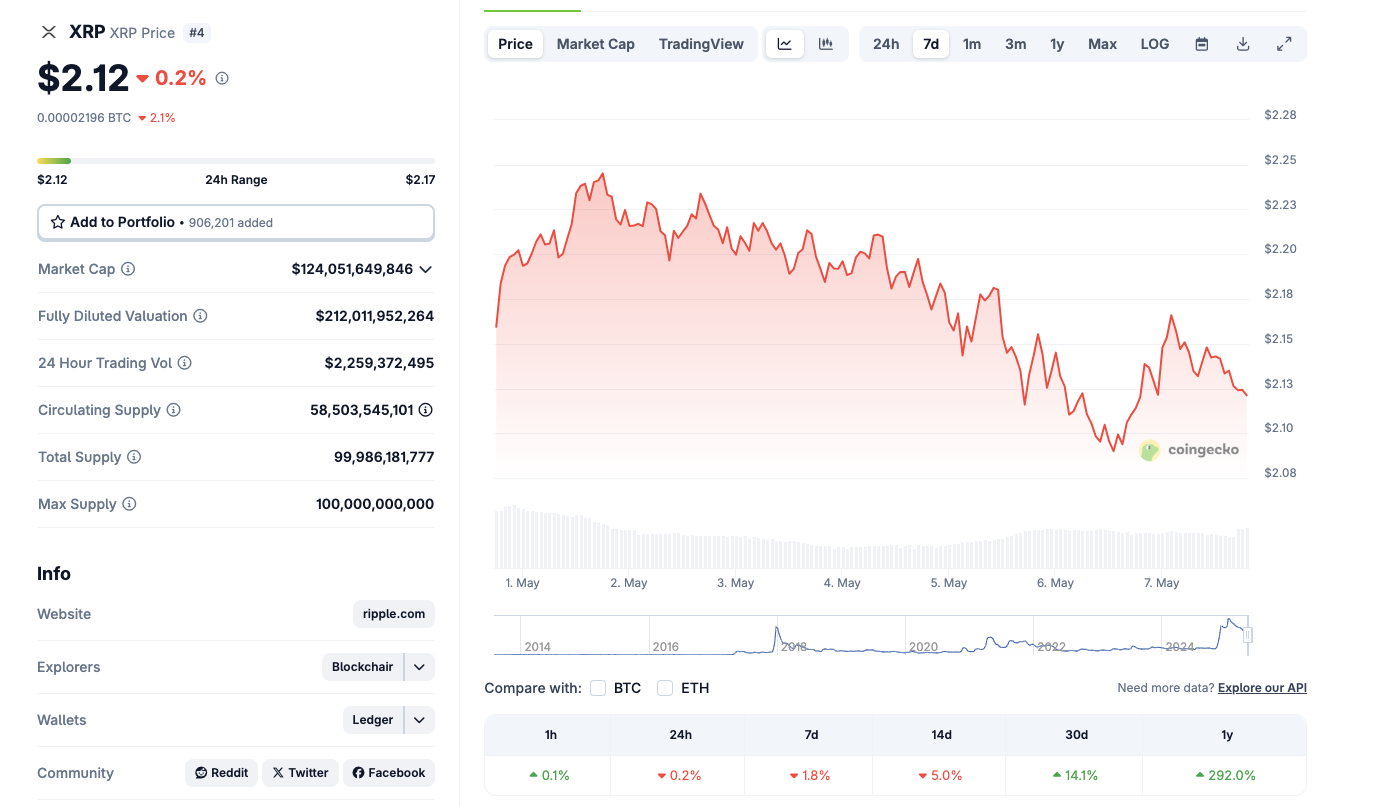Screen dimensions: 1400x806
Task: Set chart range to 1y
Action: pos(1057,44)
